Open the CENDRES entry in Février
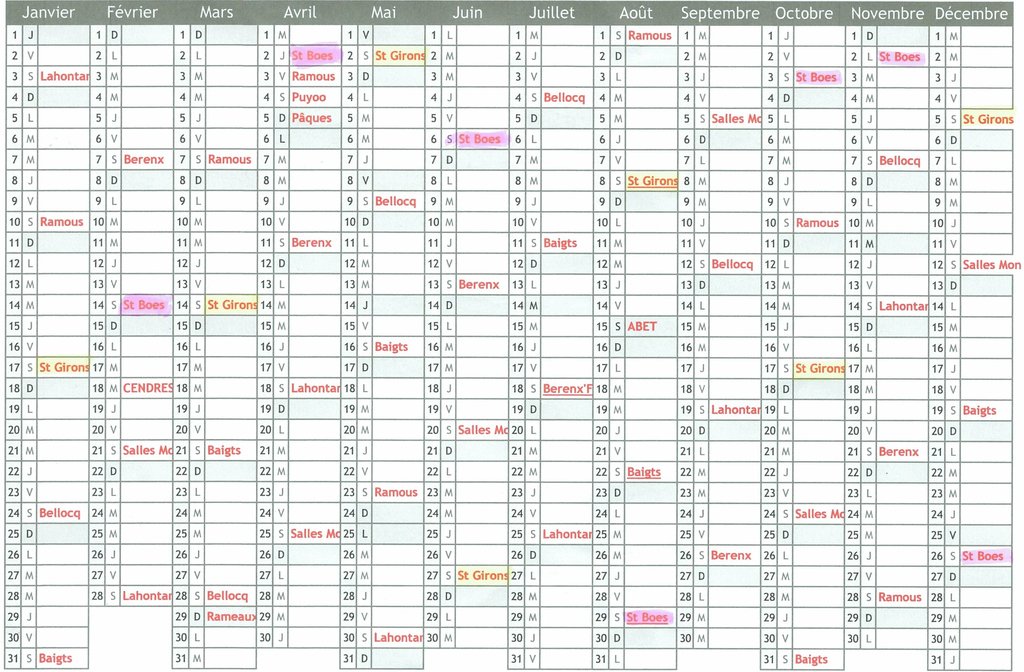Image resolution: width=1024 pixels, height=672 pixels. [x=147, y=388]
